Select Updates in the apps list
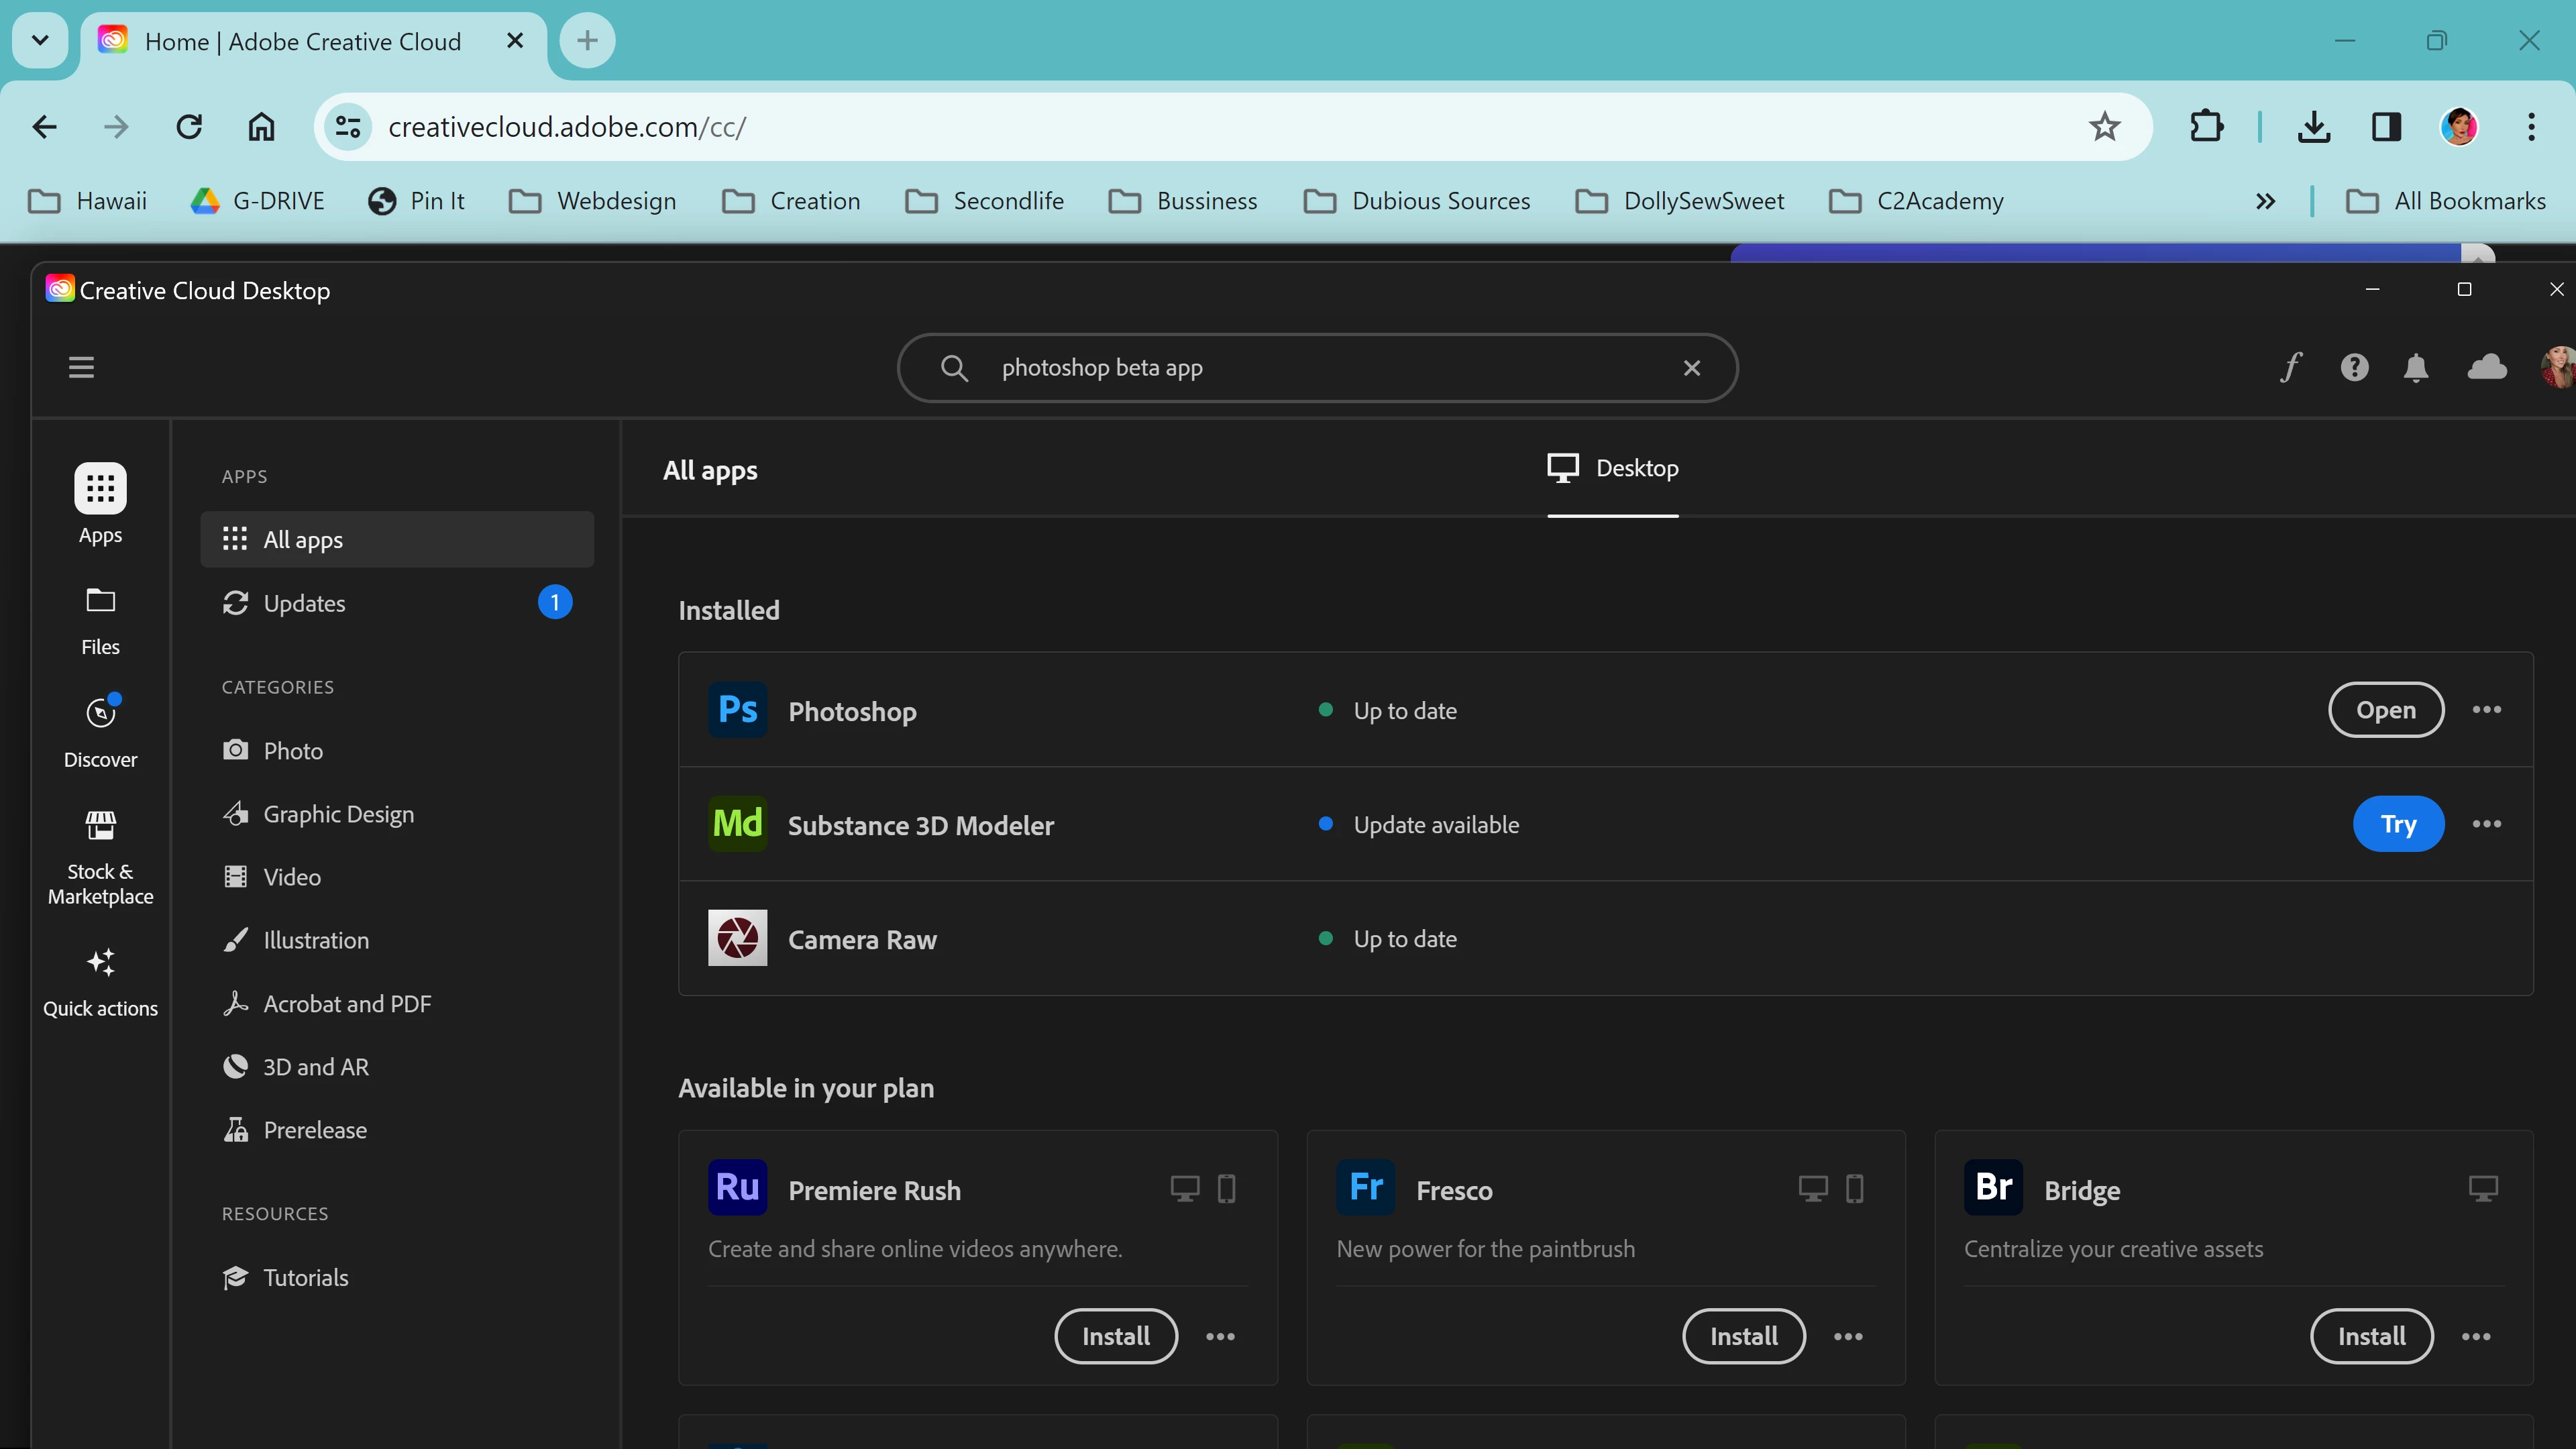 click(304, 603)
